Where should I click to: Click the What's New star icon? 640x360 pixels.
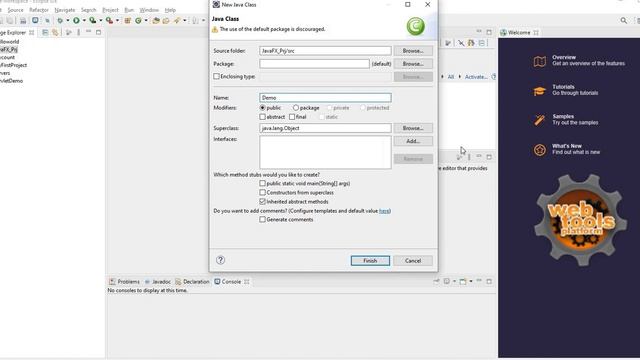540,150
